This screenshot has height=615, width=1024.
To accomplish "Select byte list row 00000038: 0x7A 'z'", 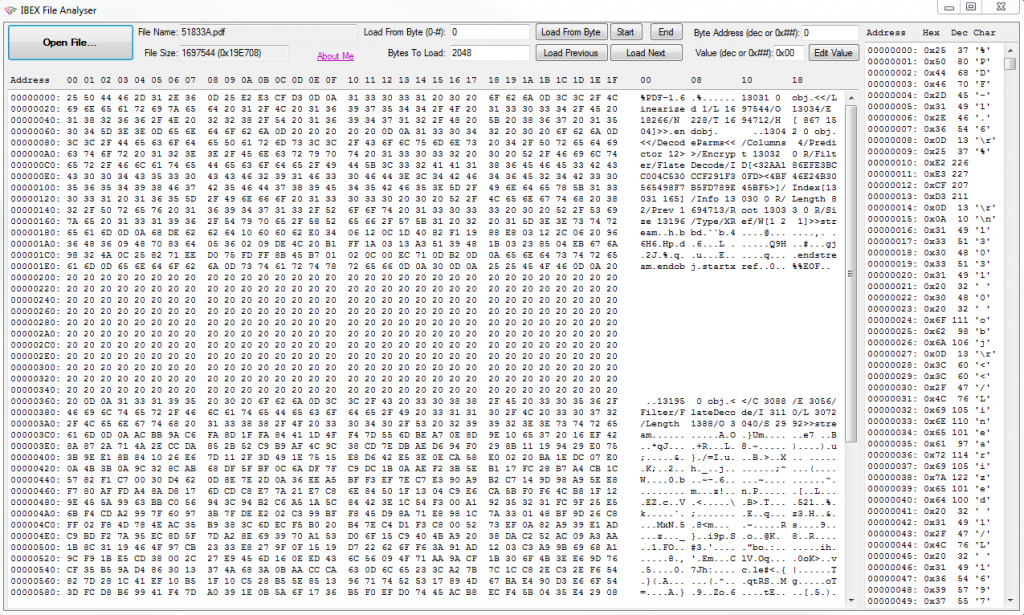I will [930, 477].
